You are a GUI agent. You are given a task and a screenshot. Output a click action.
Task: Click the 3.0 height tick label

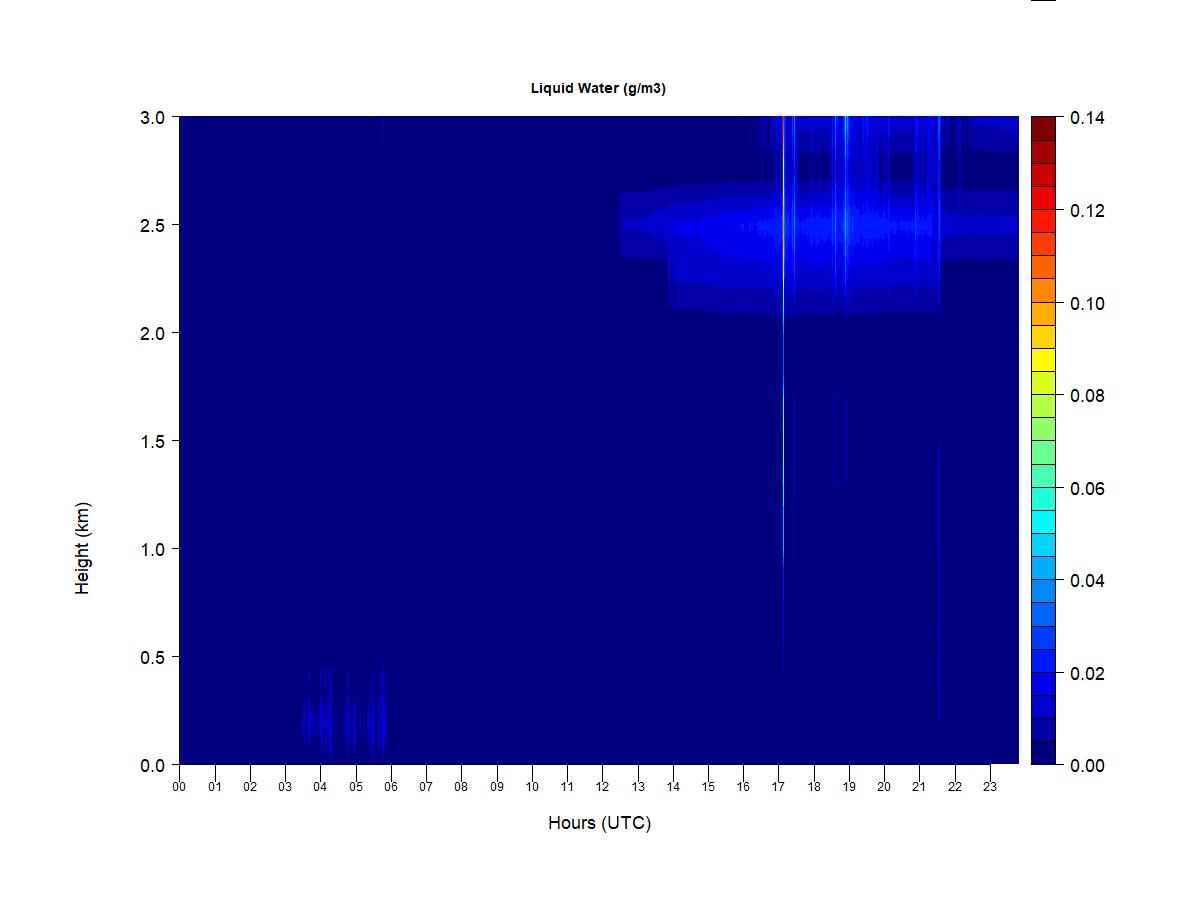click(153, 118)
